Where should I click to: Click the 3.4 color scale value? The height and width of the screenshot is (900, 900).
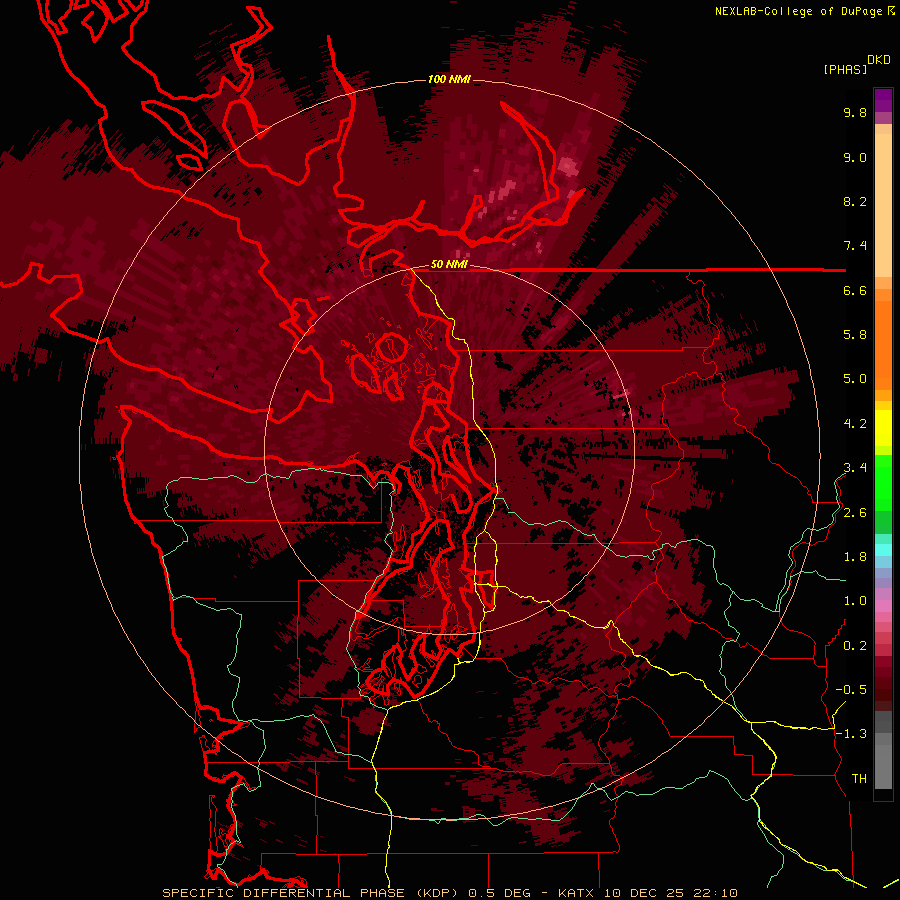[x=855, y=468]
